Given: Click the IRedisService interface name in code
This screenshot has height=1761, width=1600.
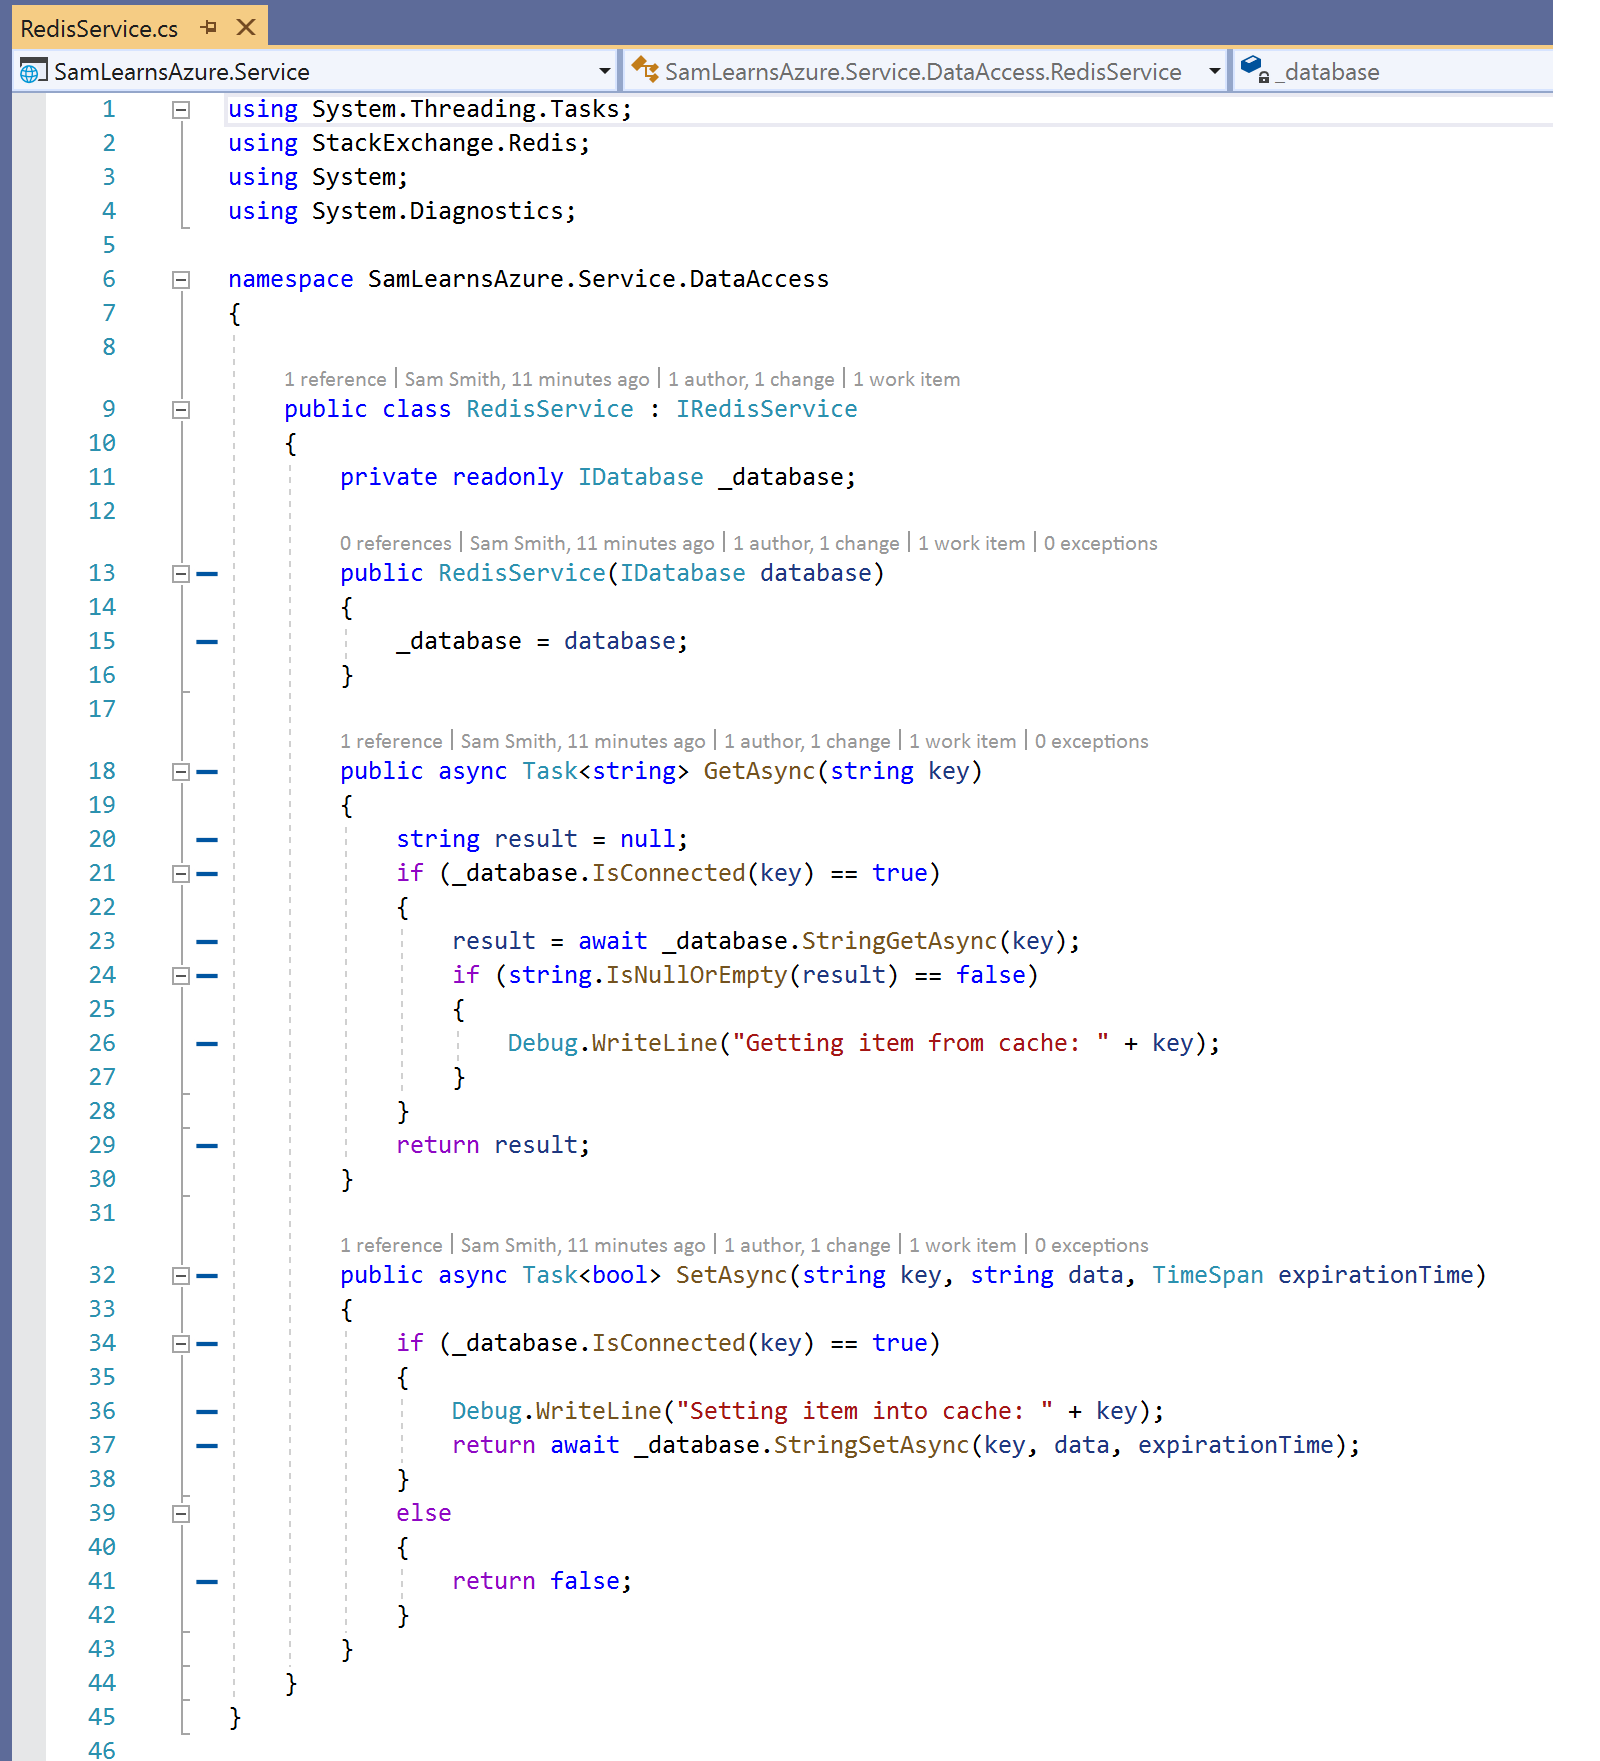Looking at the screenshot, I should point(766,410).
